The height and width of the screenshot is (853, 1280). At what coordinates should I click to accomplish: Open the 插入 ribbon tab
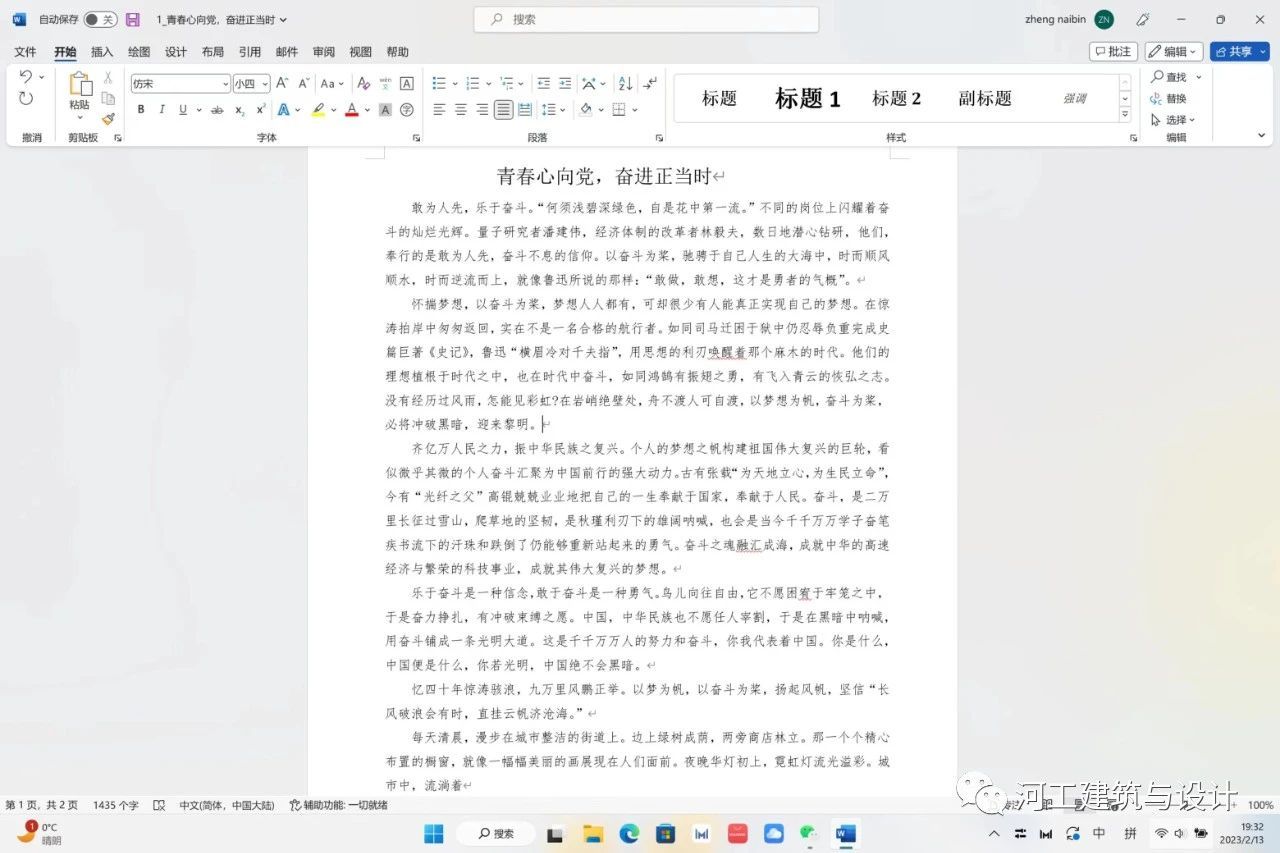102,52
